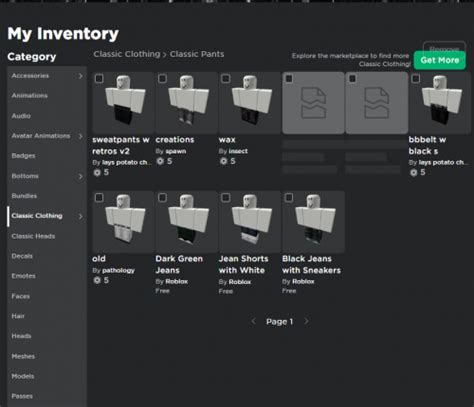Select the Decals category

pyautogui.click(x=22, y=256)
